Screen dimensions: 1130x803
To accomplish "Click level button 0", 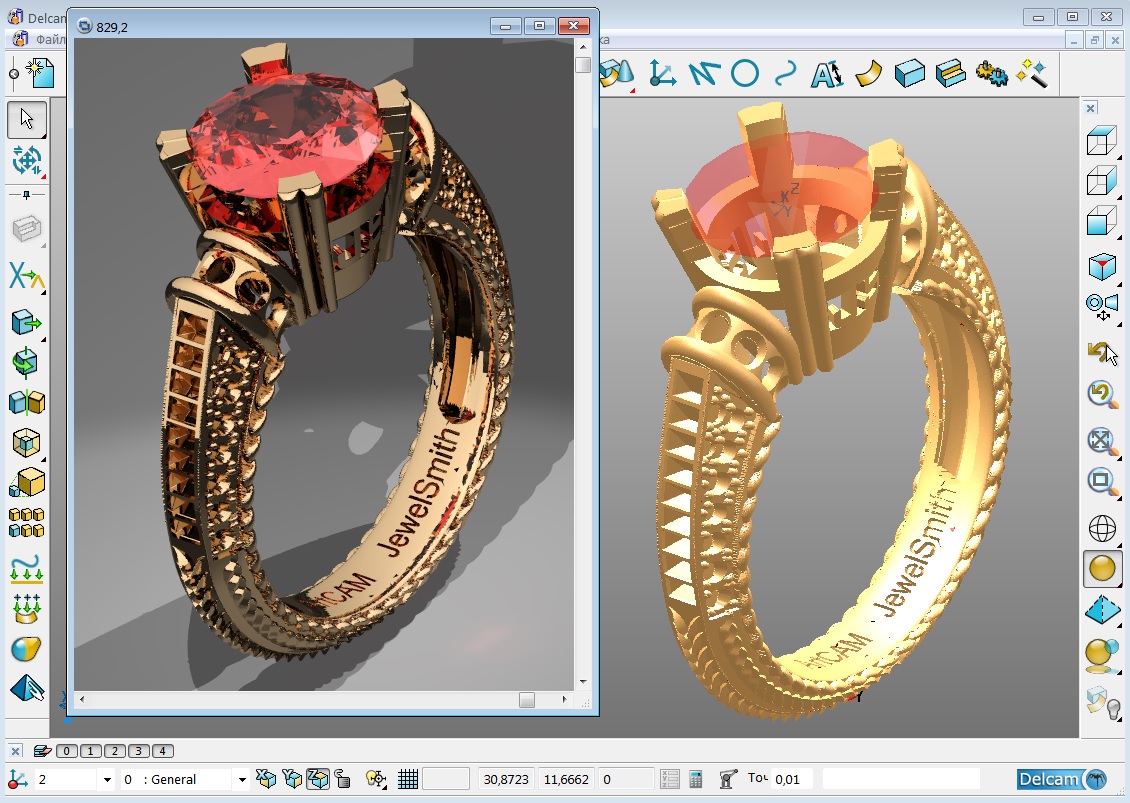I will tap(67, 751).
